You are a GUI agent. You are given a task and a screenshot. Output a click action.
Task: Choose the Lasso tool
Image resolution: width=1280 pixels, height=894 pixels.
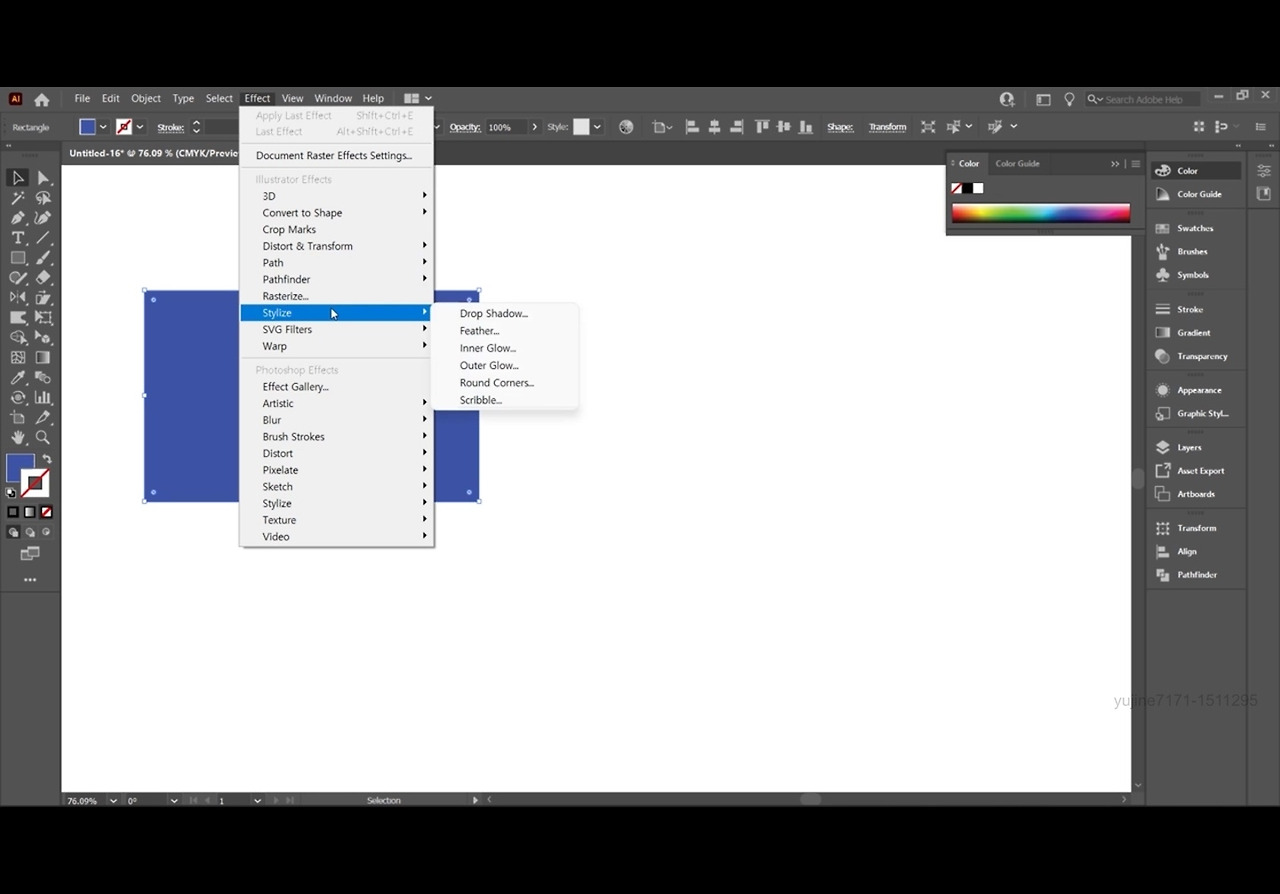[x=43, y=198]
